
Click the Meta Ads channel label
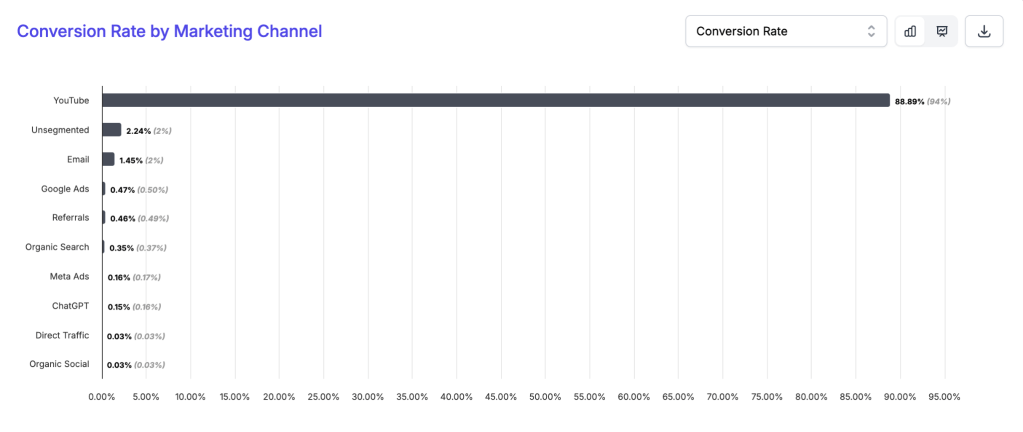tap(69, 276)
